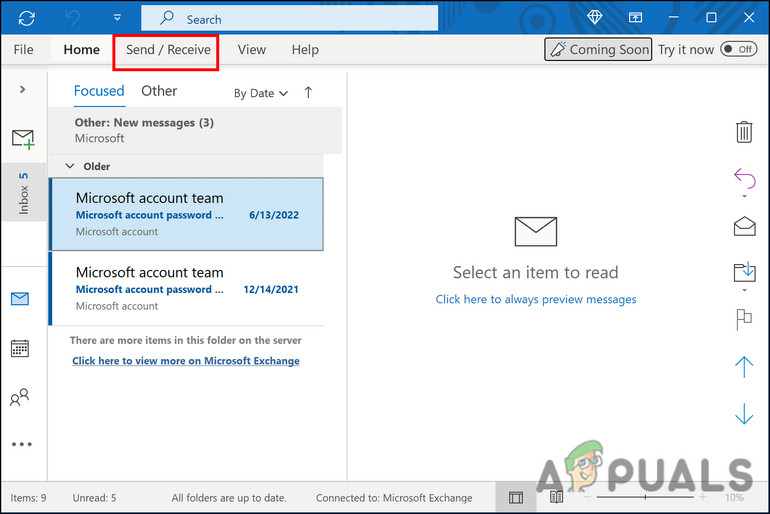Switch to Calendar view icon
The image size is (770, 514).
tap(20, 348)
